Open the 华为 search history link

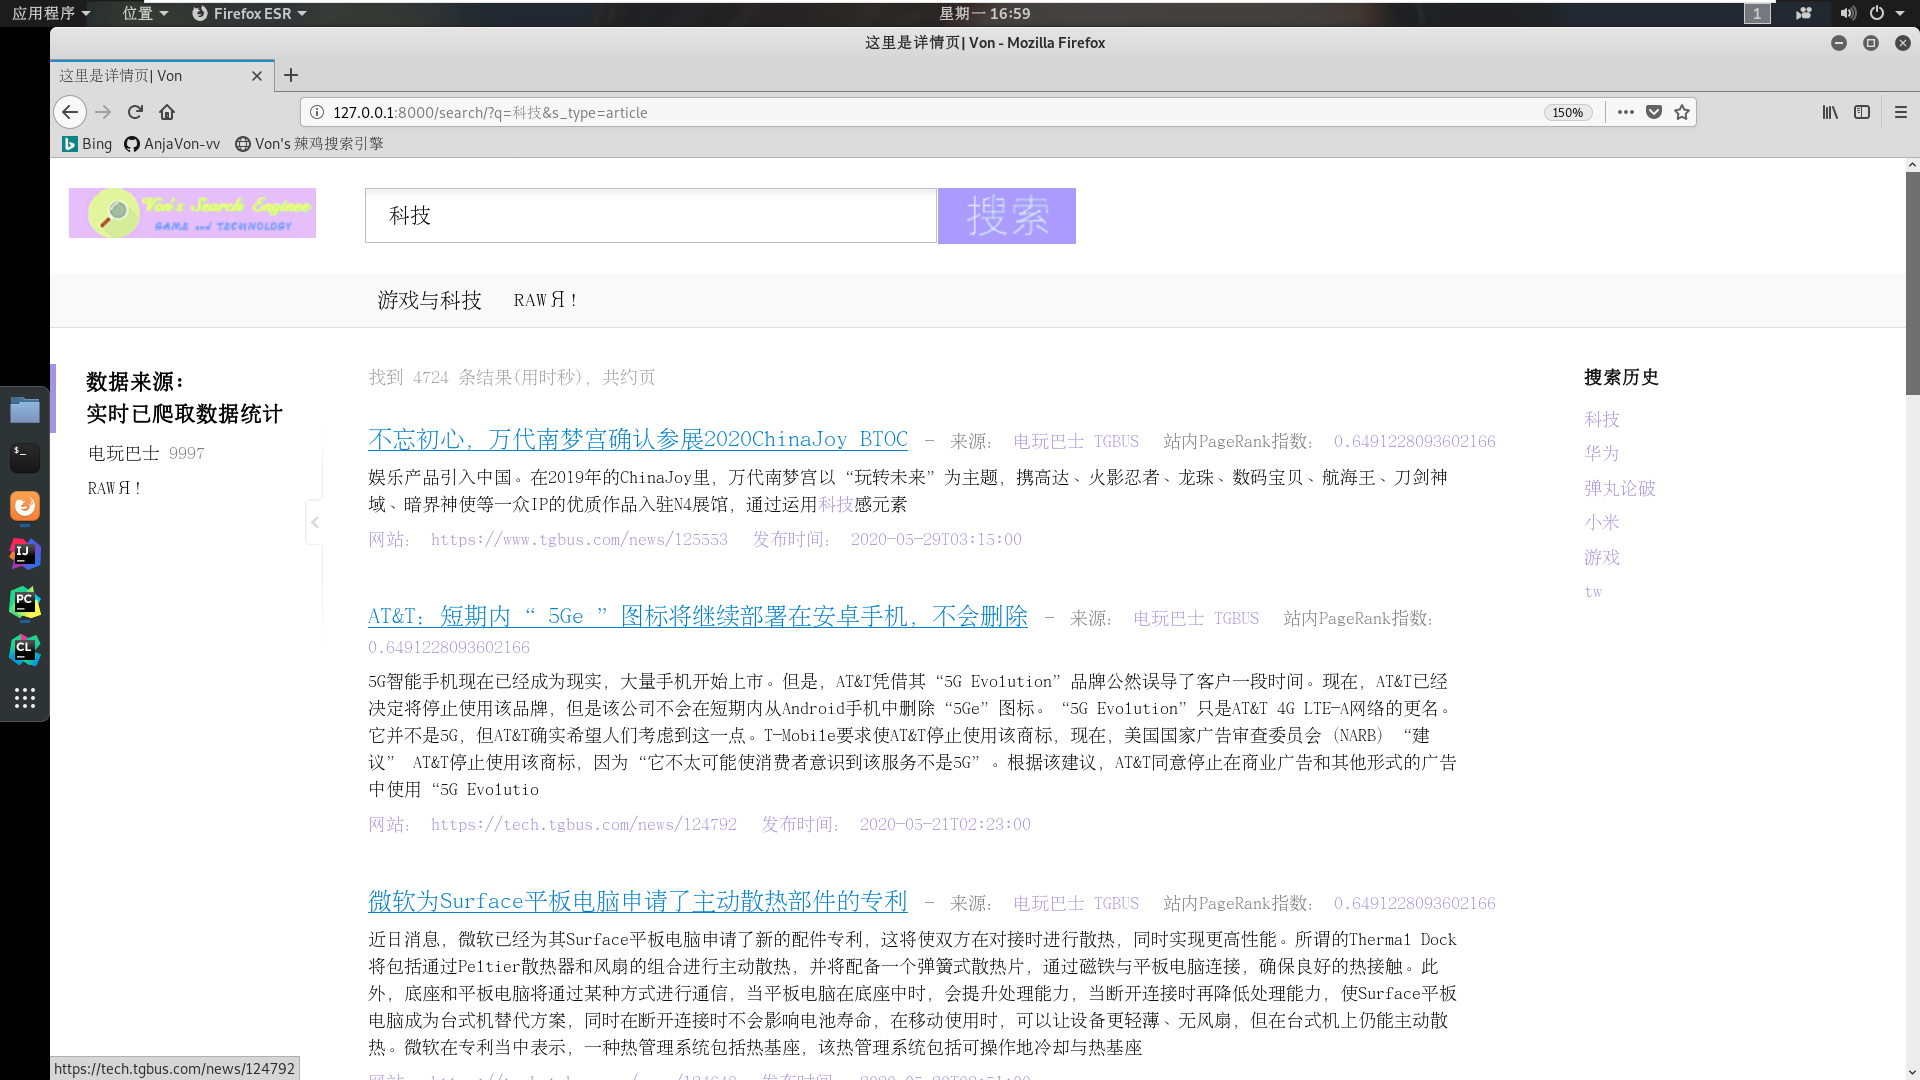[1601, 453]
